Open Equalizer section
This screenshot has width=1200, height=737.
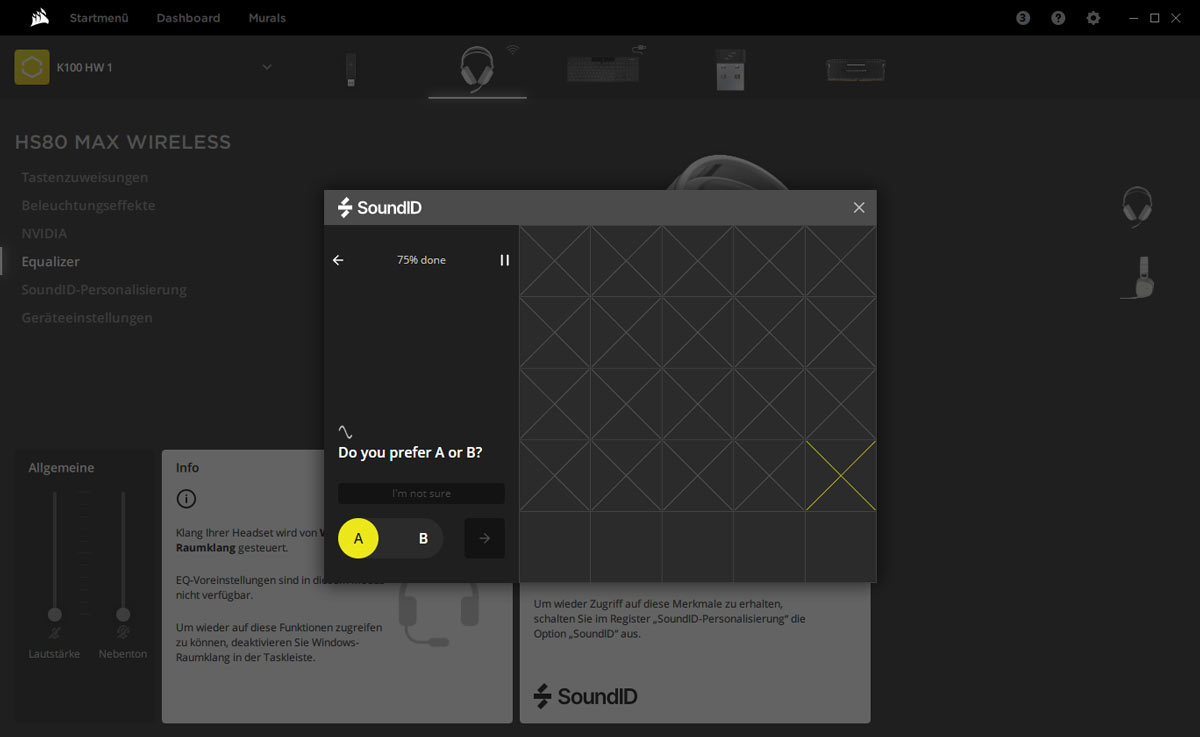click(50, 261)
